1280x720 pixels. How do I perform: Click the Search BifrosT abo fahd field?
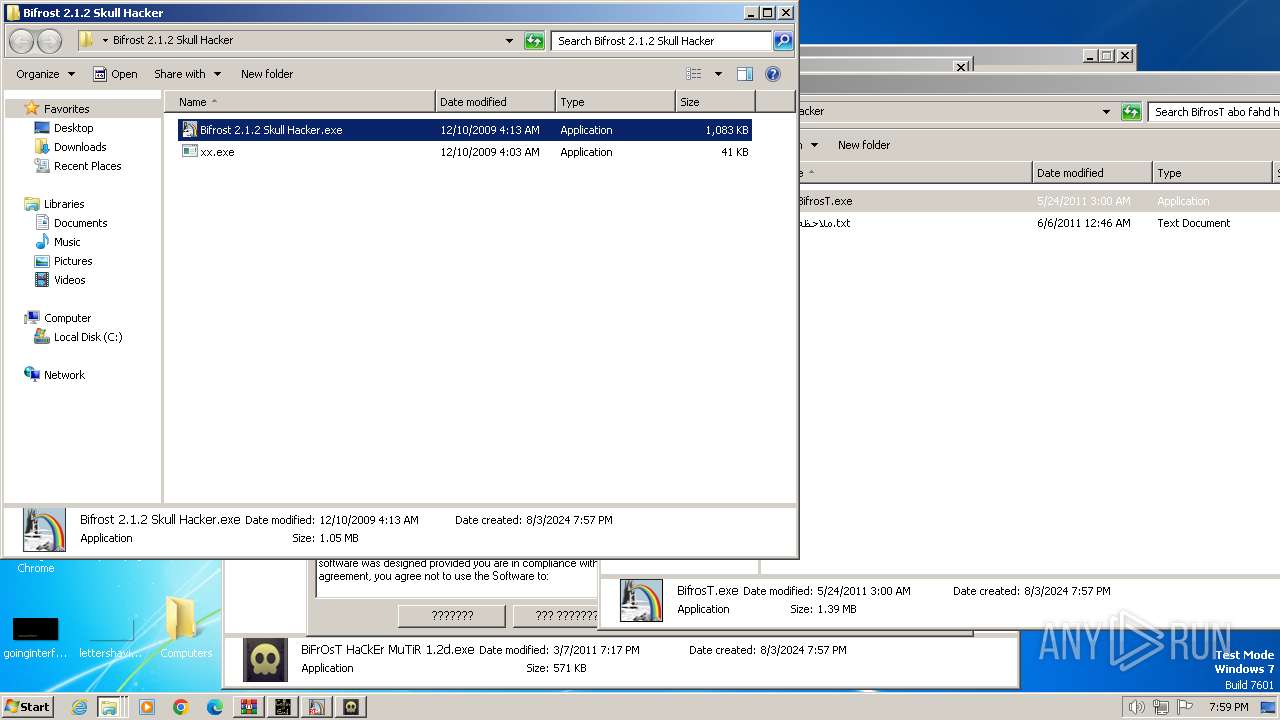click(1214, 112)
